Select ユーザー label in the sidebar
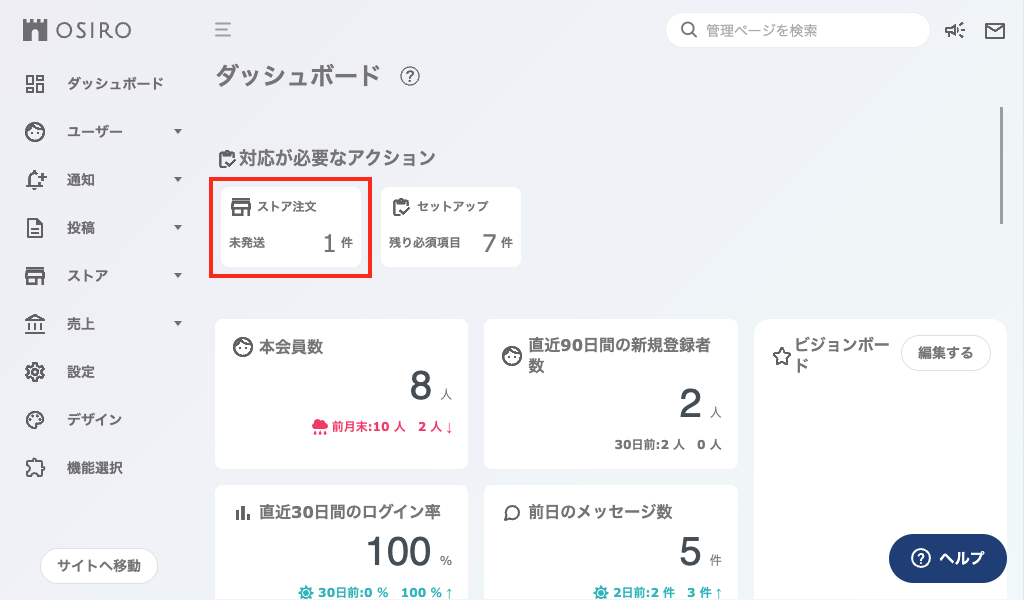Screen dimensions: 1024x600 tap(95, 132)
